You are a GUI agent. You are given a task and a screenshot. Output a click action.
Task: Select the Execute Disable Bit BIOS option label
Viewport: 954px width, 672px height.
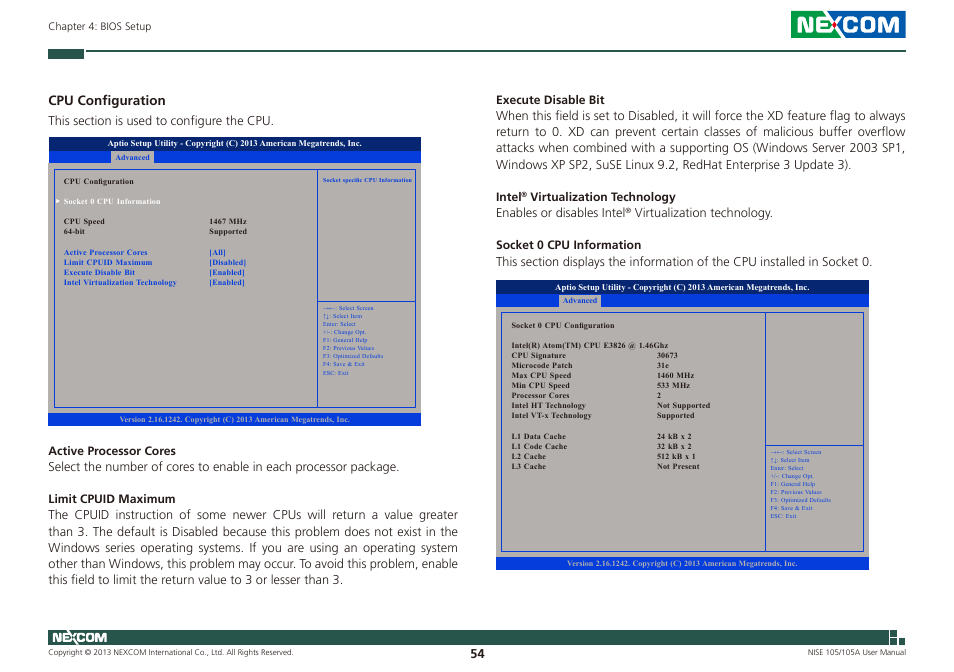click(99, 272)
